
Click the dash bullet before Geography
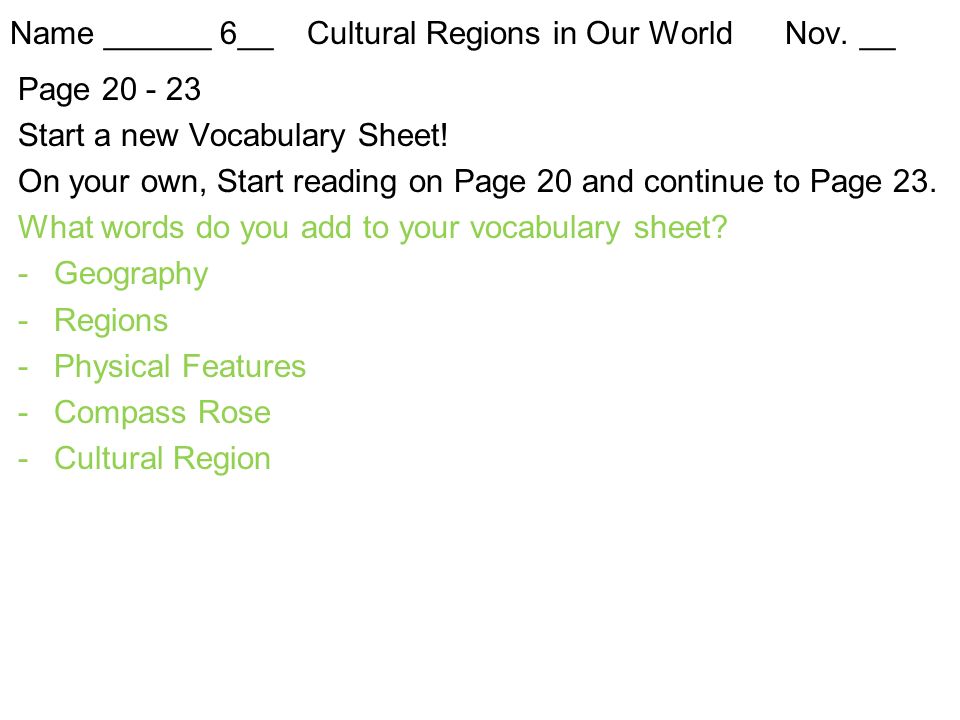[x=23, y=276]
